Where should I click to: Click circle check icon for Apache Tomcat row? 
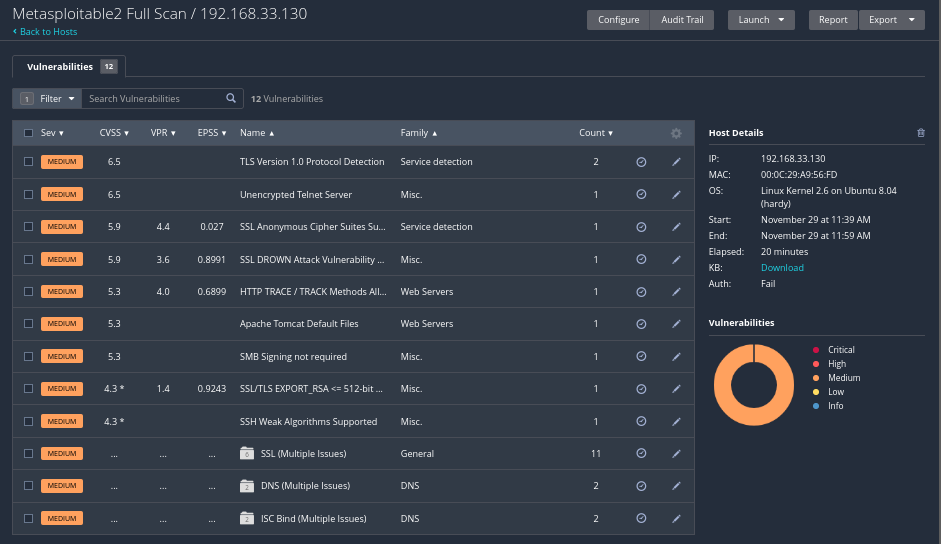click(x=641, y=324)
